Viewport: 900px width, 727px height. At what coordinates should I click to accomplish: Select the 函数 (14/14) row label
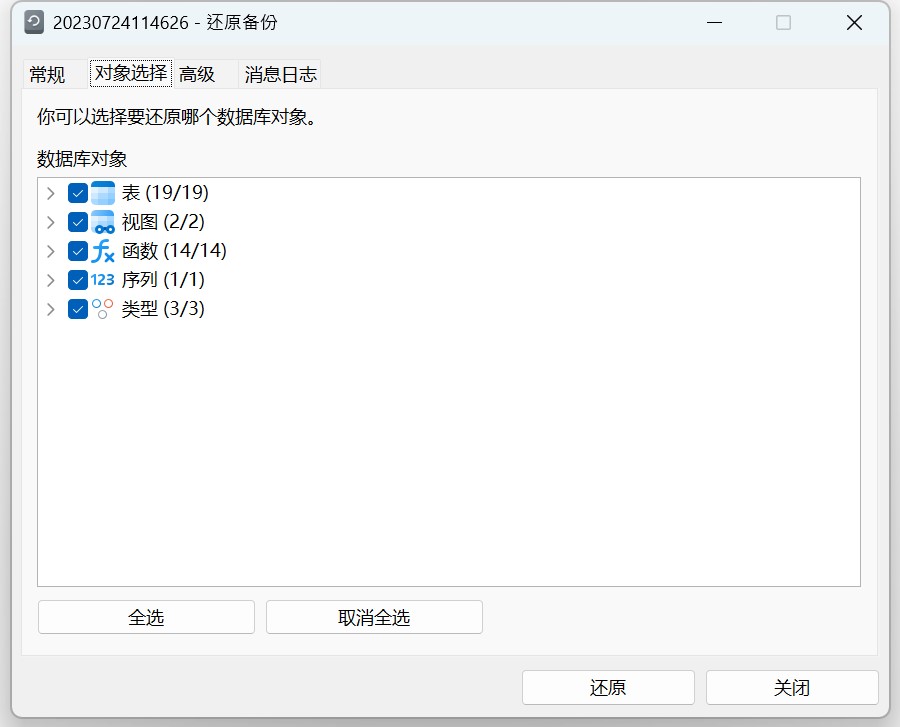click(x=174, y=251)
